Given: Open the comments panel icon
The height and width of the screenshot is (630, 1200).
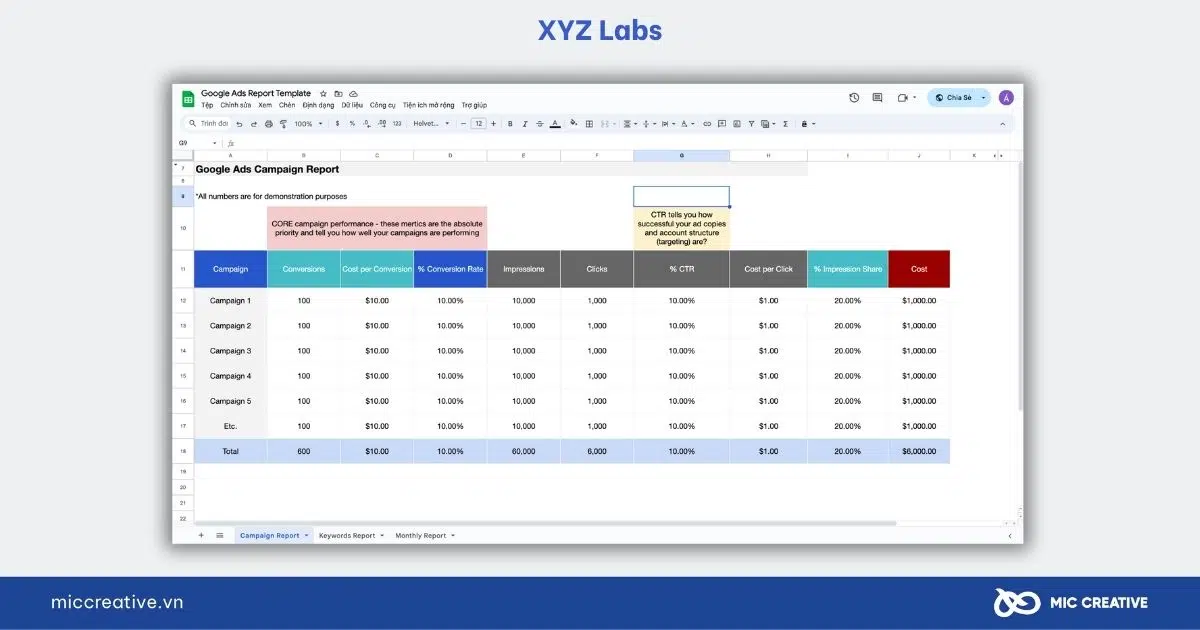Looking at the screenshot, I should point(877,97).
